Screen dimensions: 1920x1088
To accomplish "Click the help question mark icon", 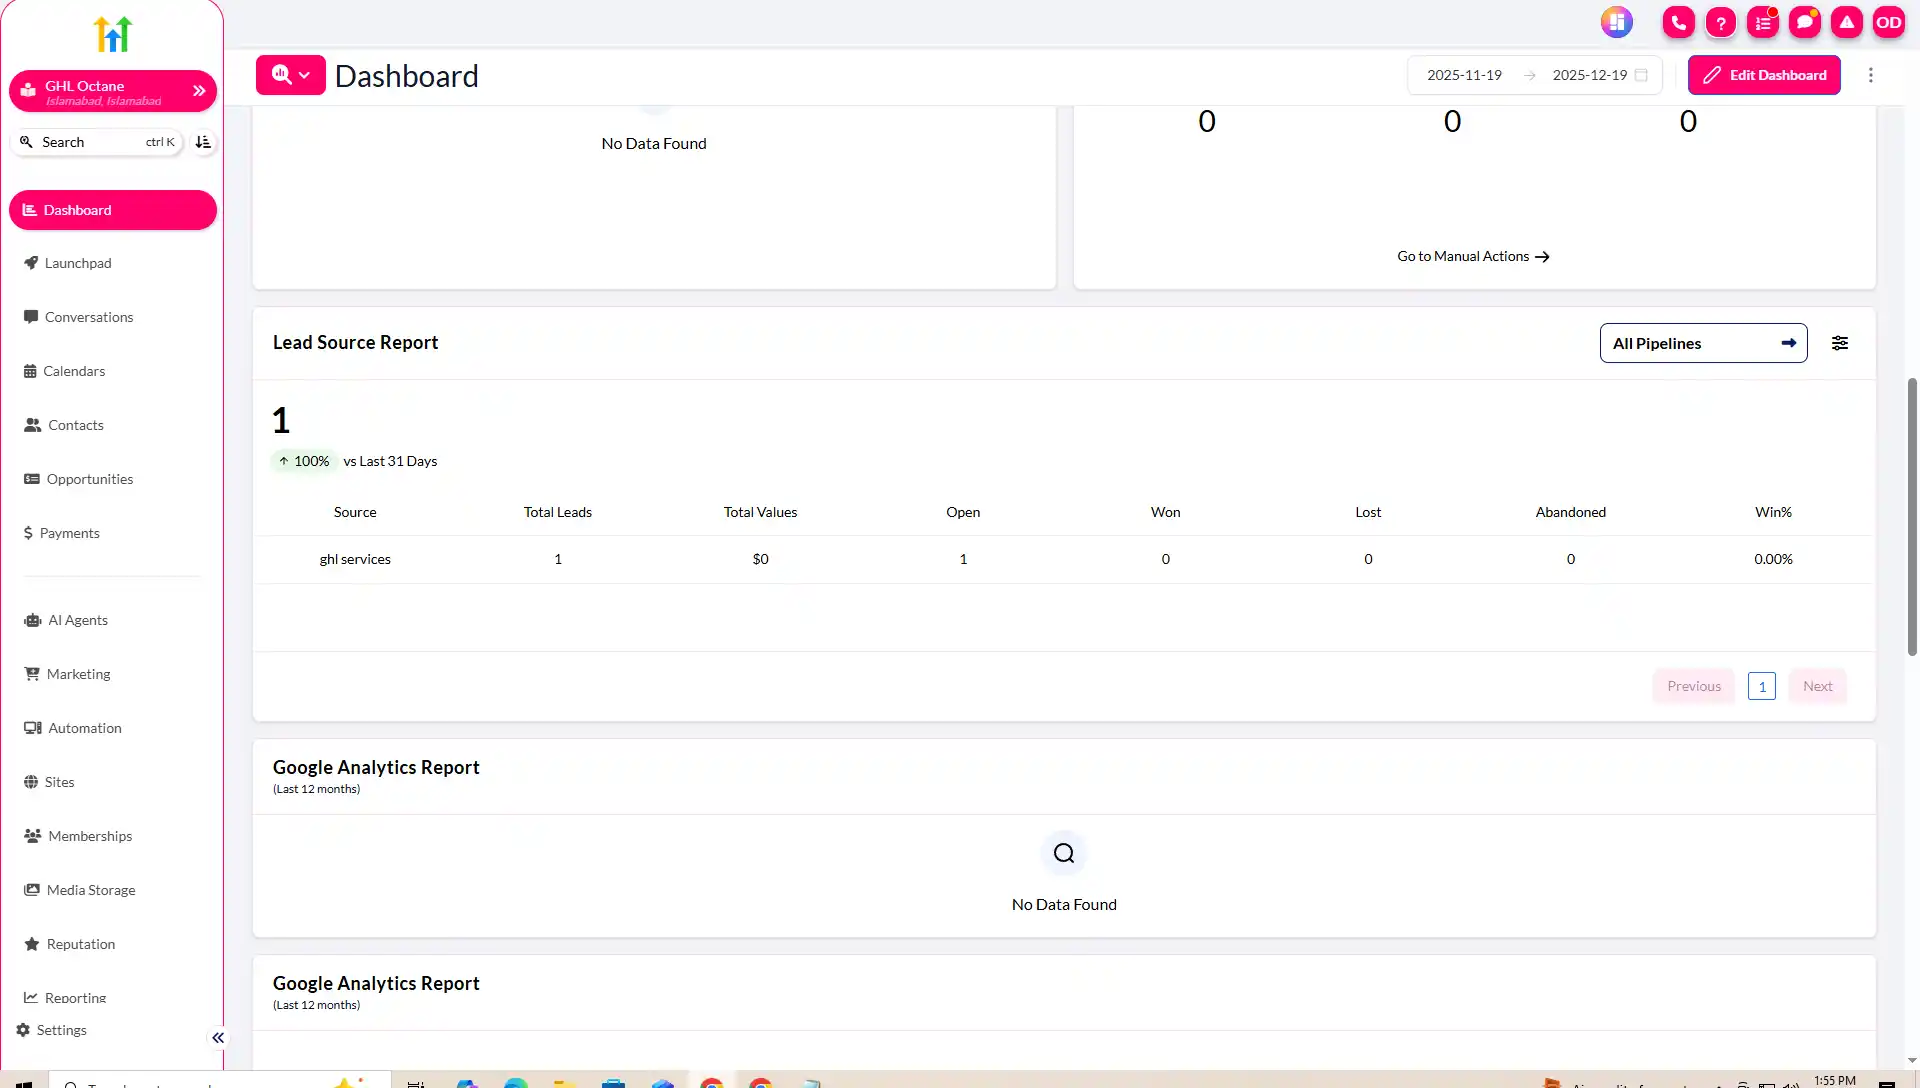I will coord(1721,21).
